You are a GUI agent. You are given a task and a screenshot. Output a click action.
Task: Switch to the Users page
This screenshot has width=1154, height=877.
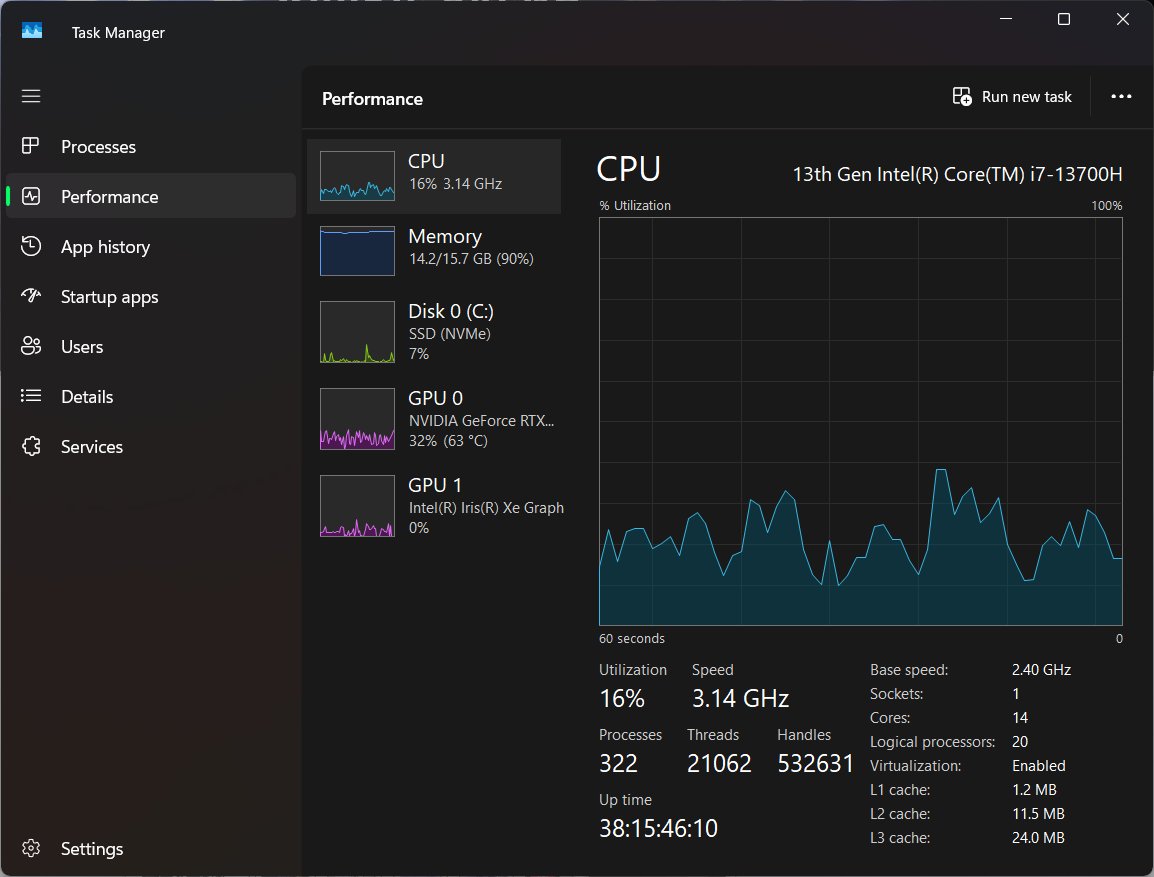[x=82, y=347]
